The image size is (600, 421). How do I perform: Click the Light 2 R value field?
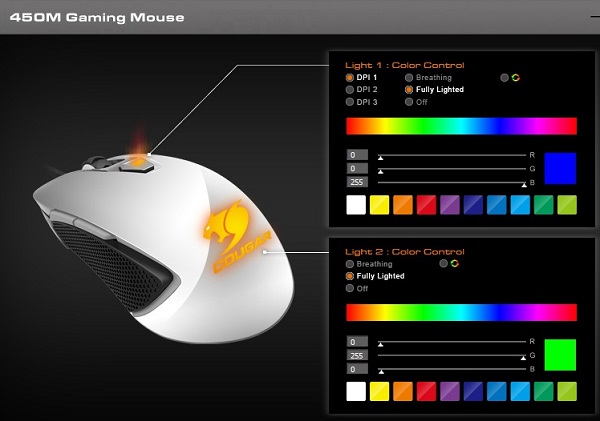pos(357,342)
